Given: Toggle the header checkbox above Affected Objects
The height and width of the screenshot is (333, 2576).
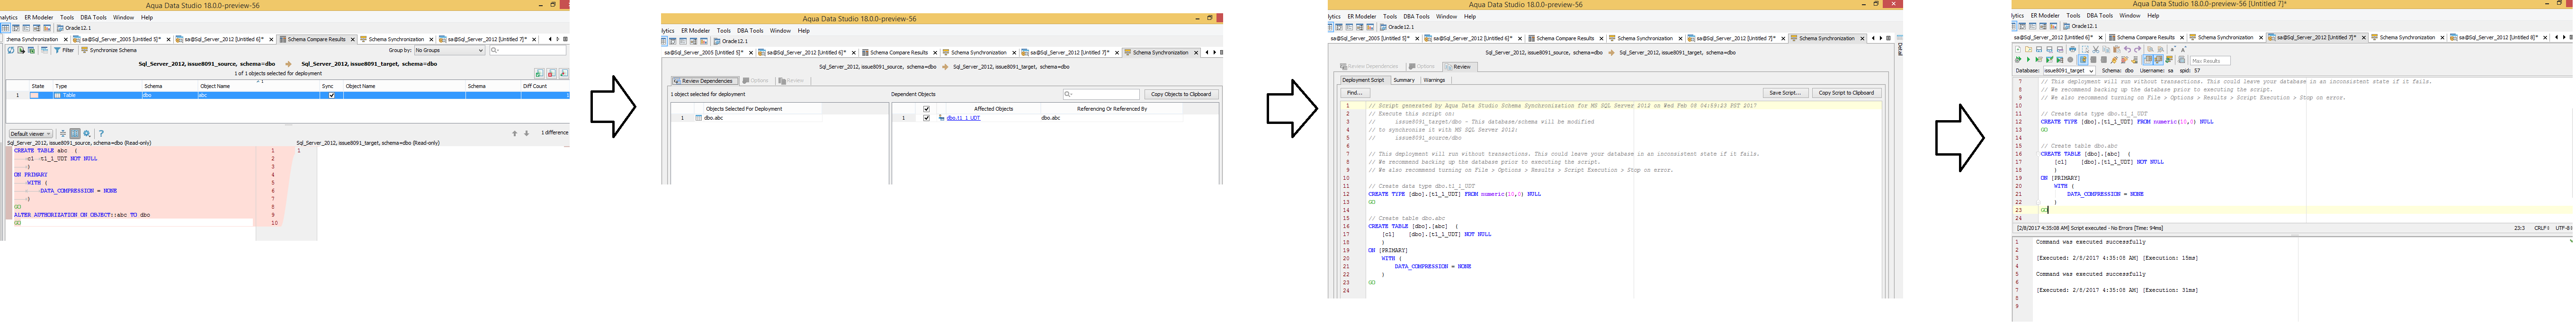Looking at the screenshot, I should coord(926,108).
